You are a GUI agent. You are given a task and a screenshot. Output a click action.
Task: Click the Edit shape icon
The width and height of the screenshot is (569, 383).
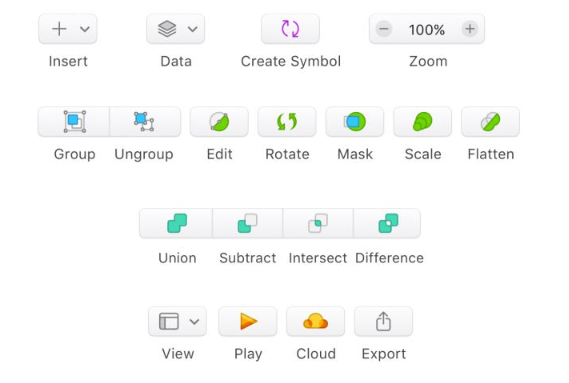(x=219, y=122)
